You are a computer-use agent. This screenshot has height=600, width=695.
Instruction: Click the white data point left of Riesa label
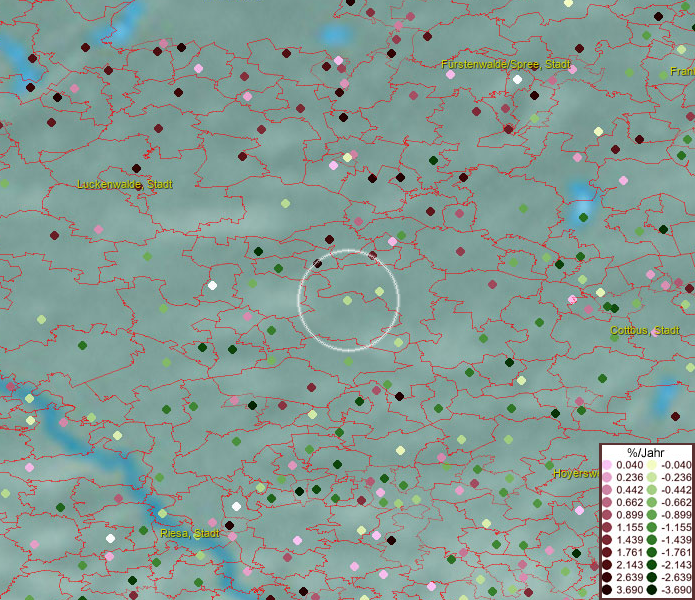pos(110,538)
